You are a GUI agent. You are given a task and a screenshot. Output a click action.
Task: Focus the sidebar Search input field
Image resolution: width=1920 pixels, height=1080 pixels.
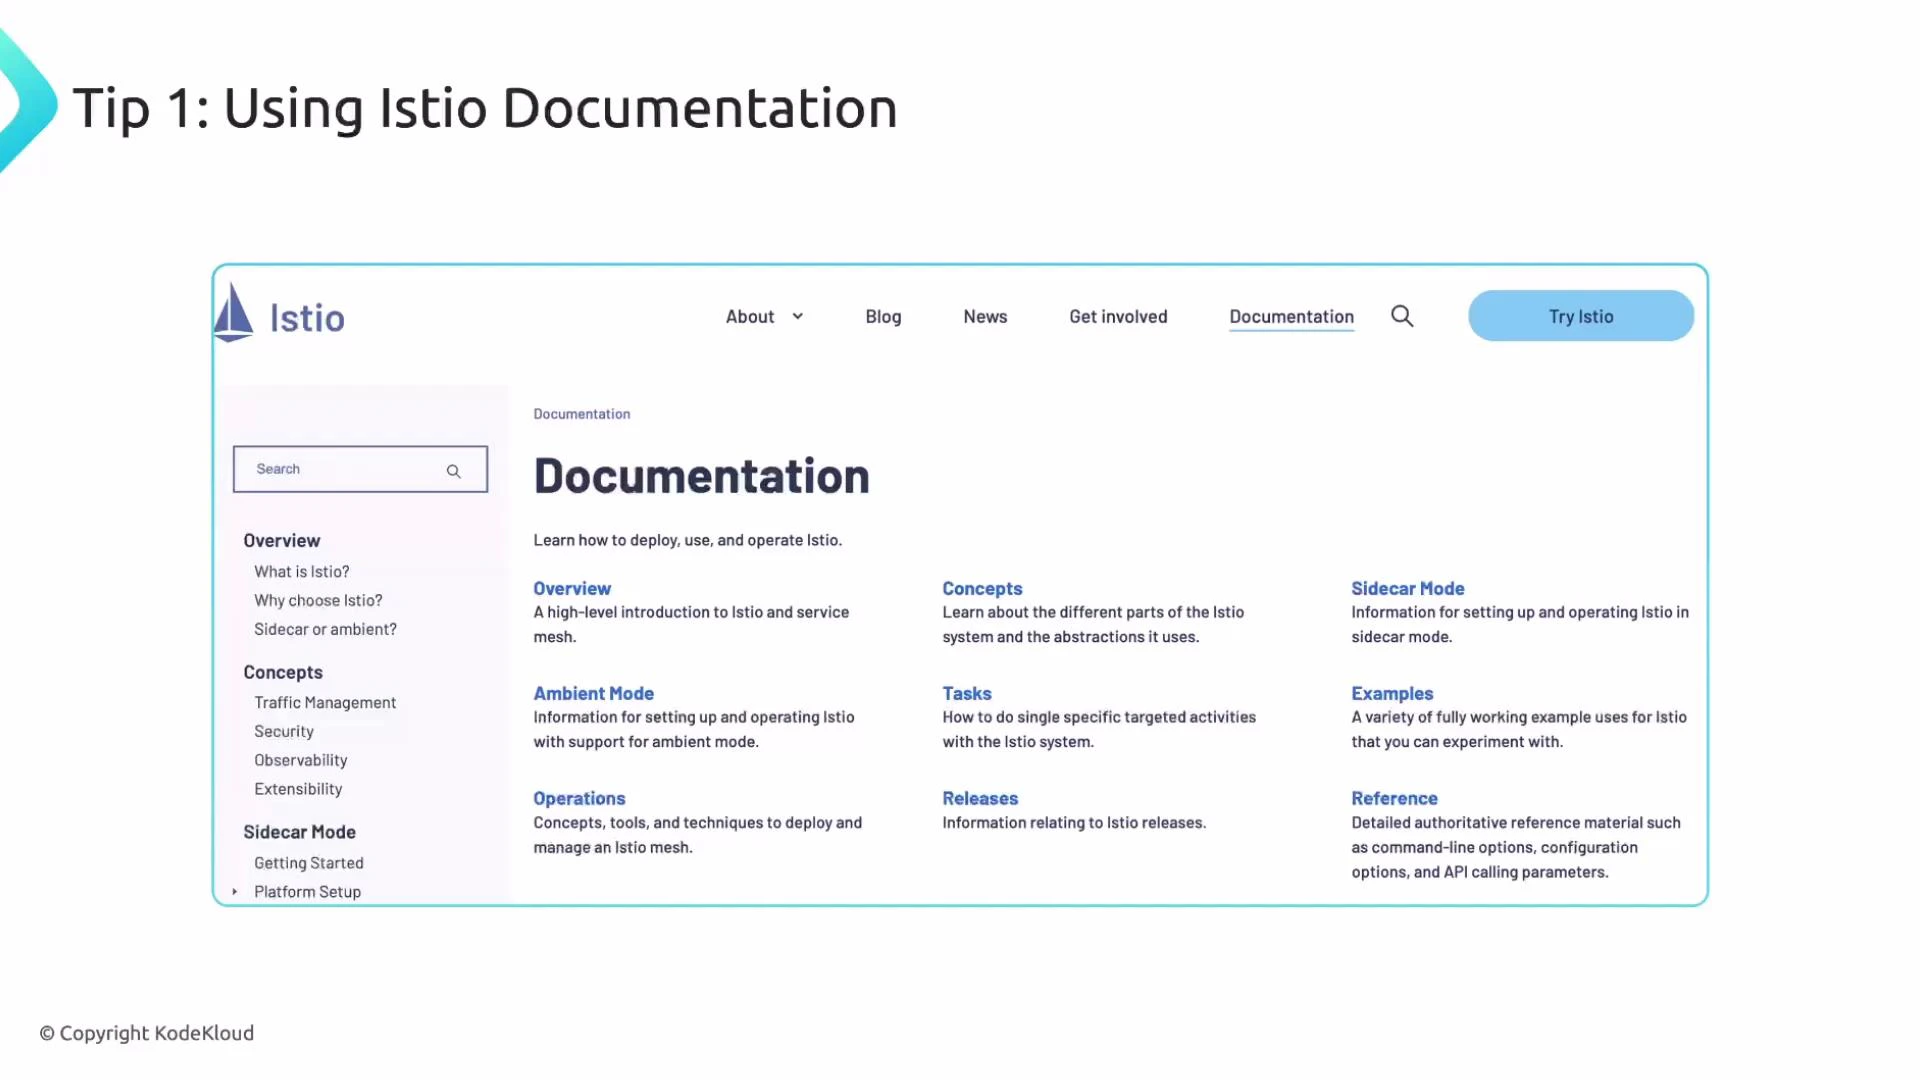360,469
